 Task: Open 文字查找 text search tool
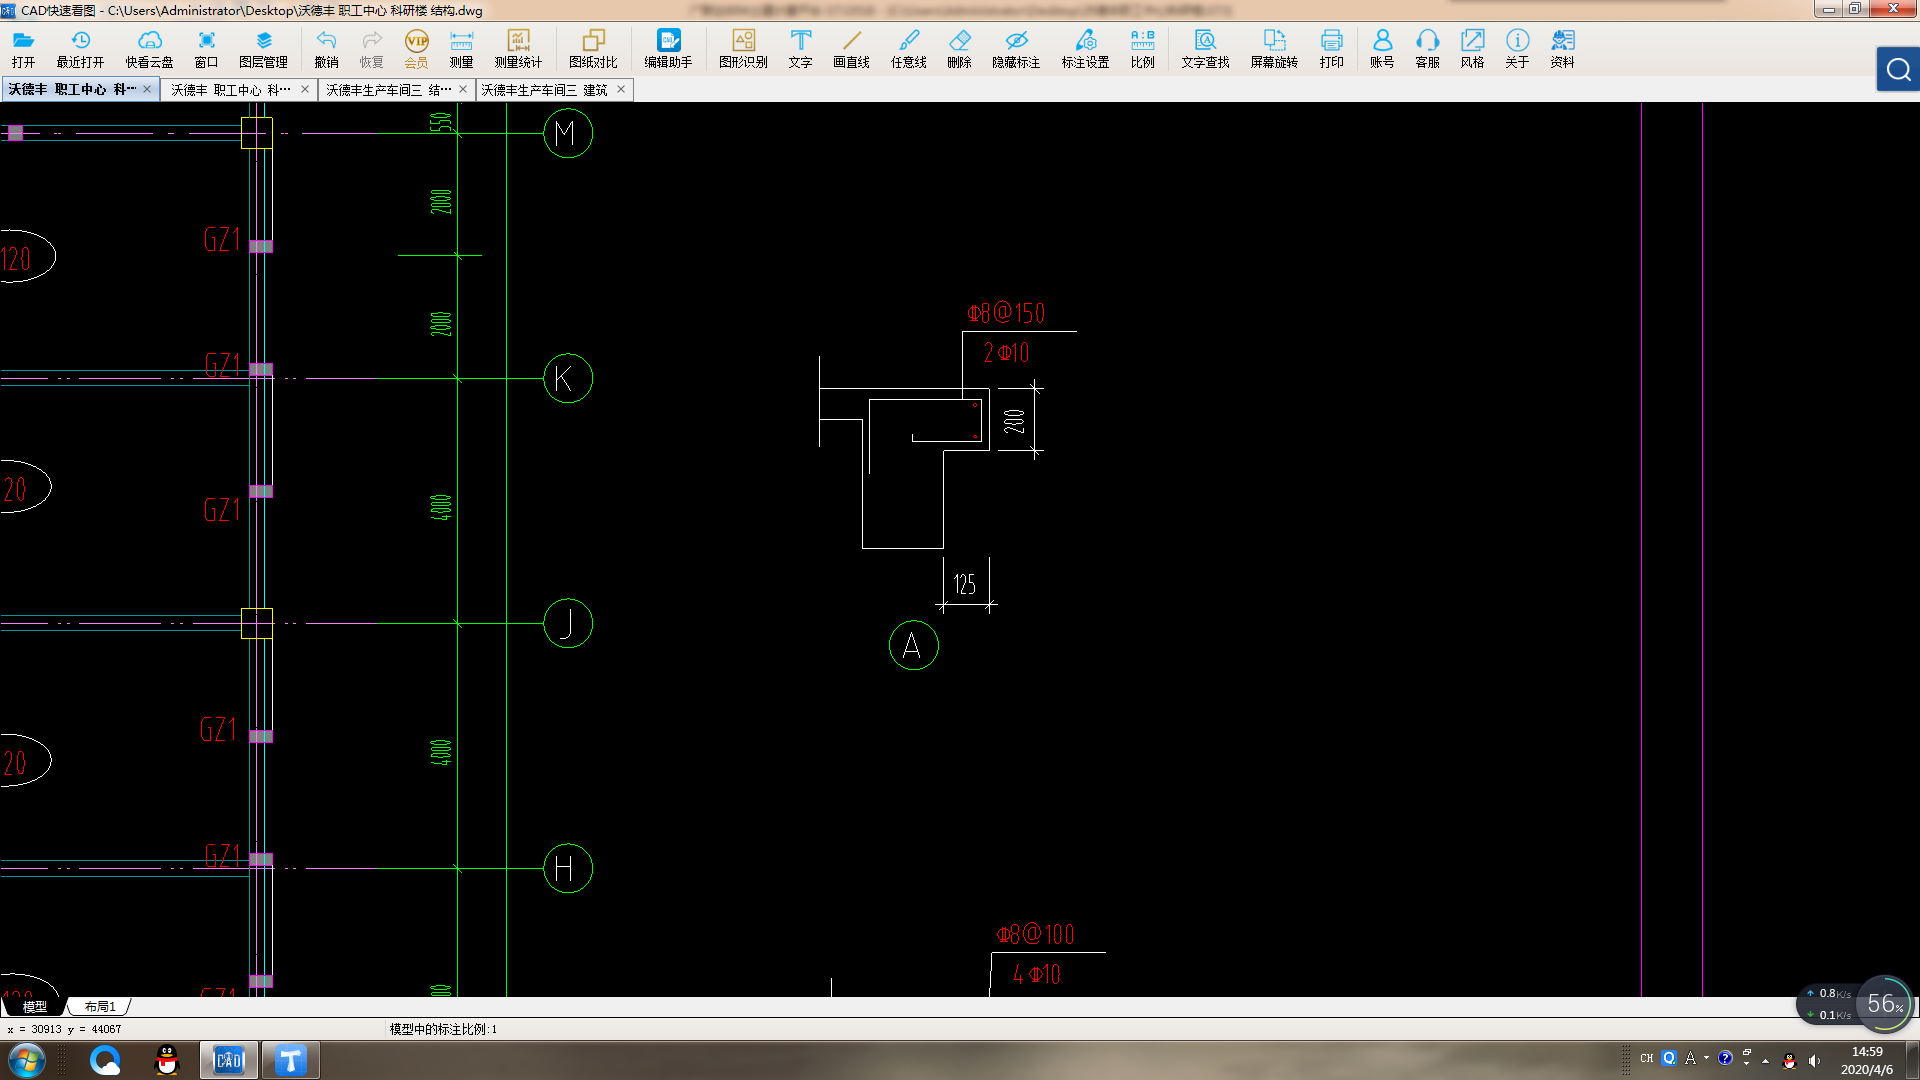tap(1205, 47)
